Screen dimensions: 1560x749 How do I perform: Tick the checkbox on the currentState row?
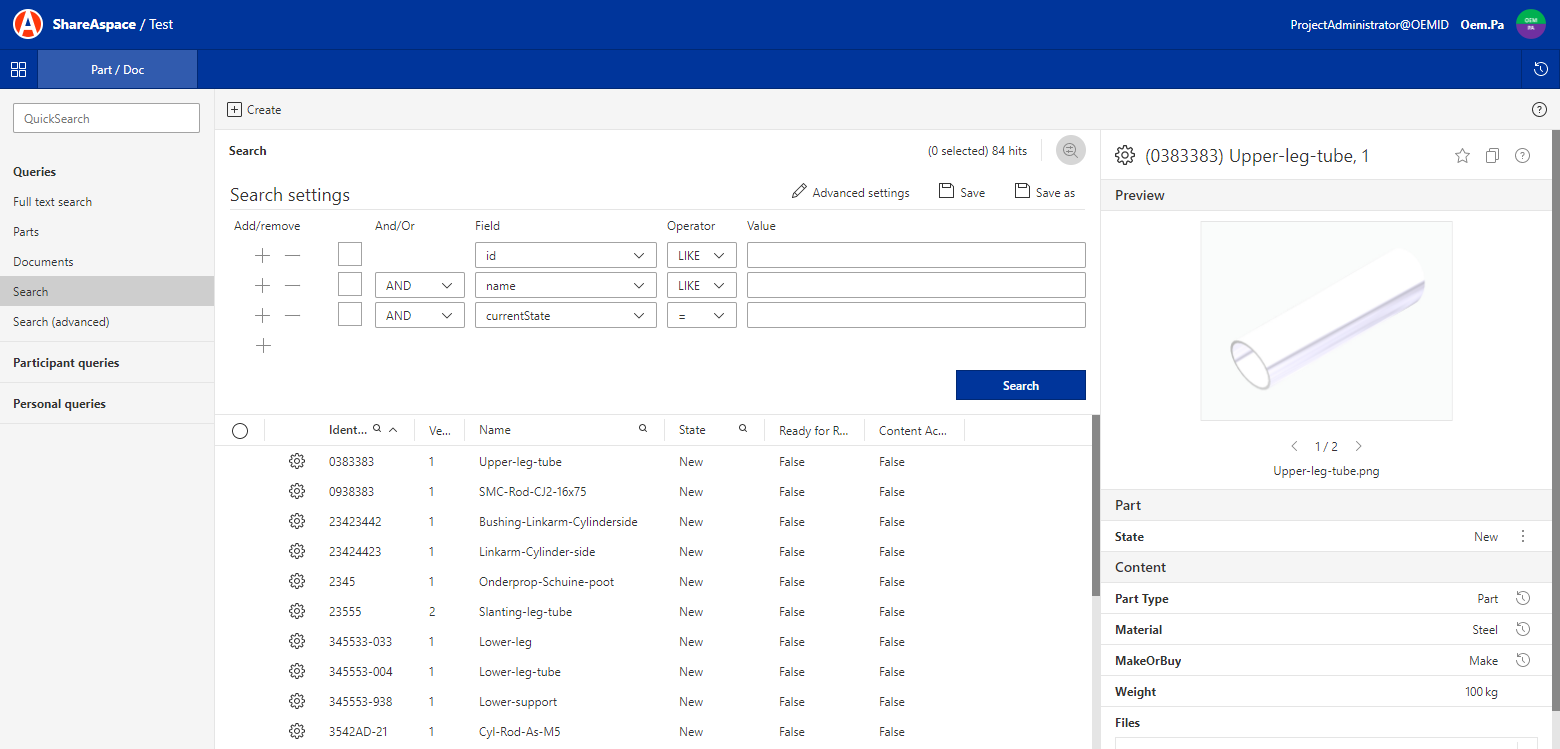click(350, 315)
